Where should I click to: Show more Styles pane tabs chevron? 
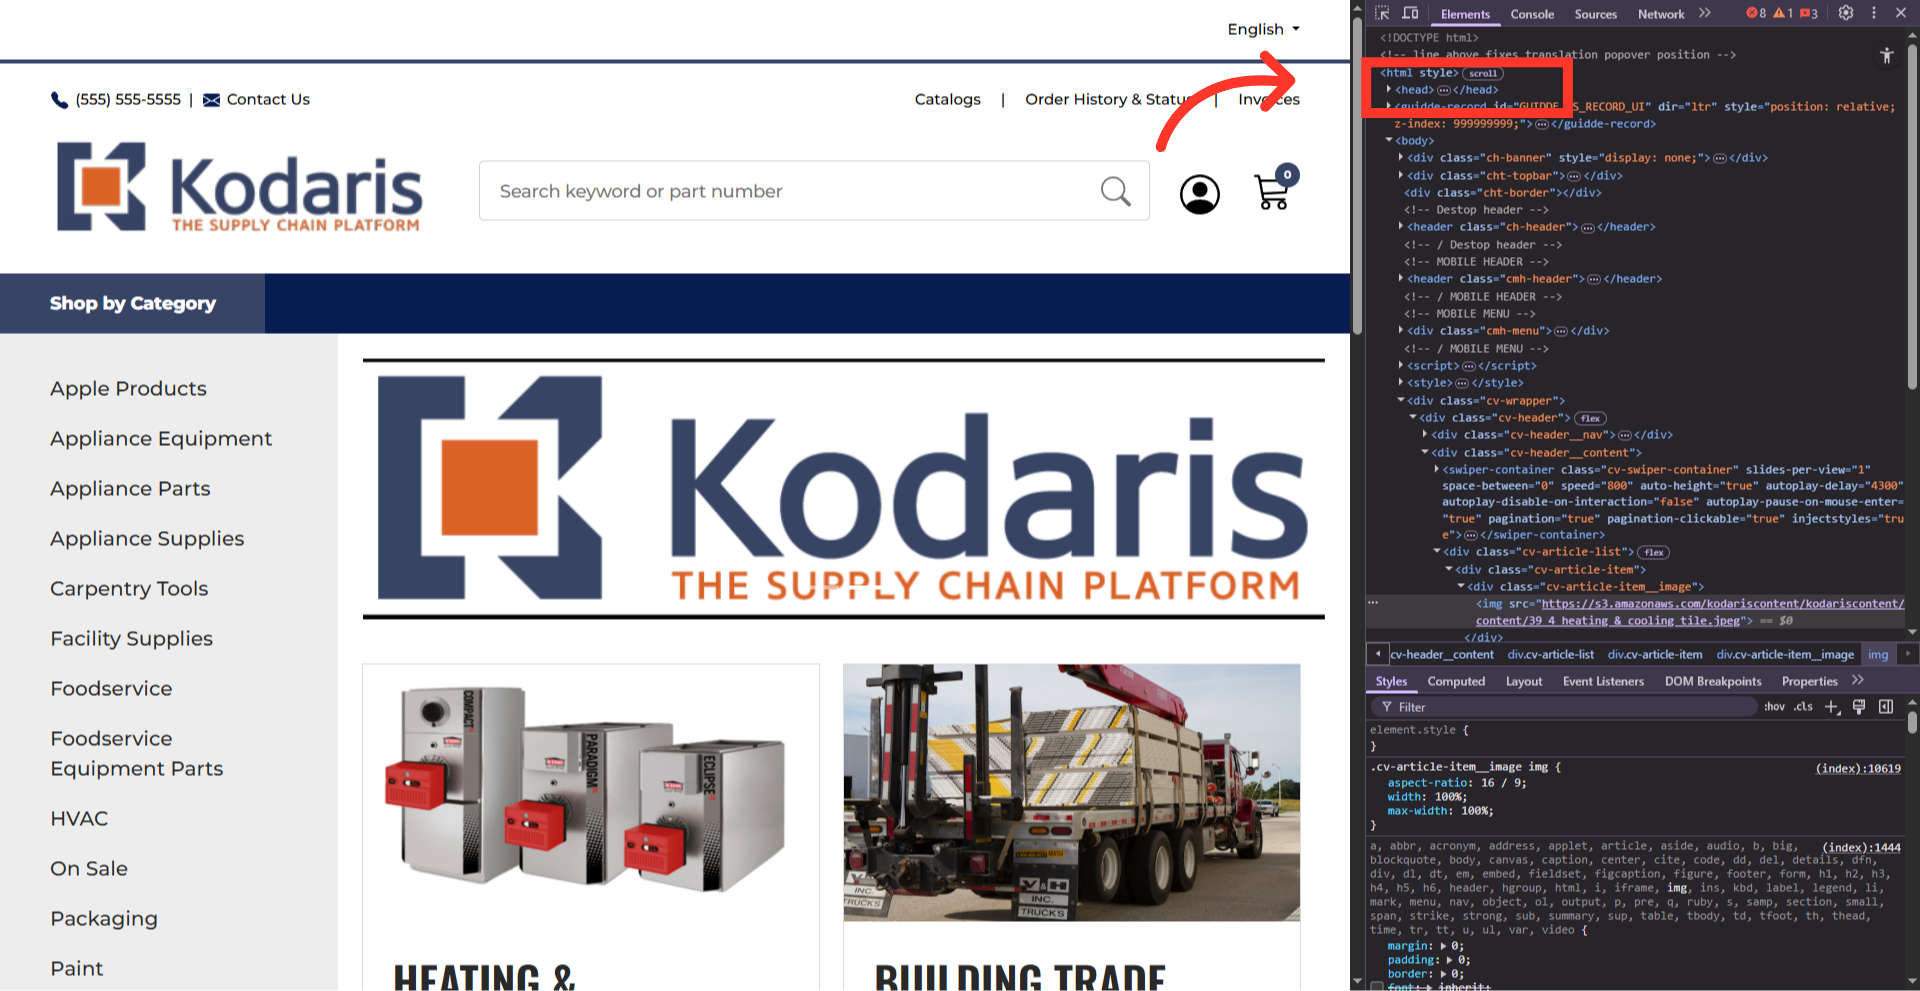click(1858, 680)
